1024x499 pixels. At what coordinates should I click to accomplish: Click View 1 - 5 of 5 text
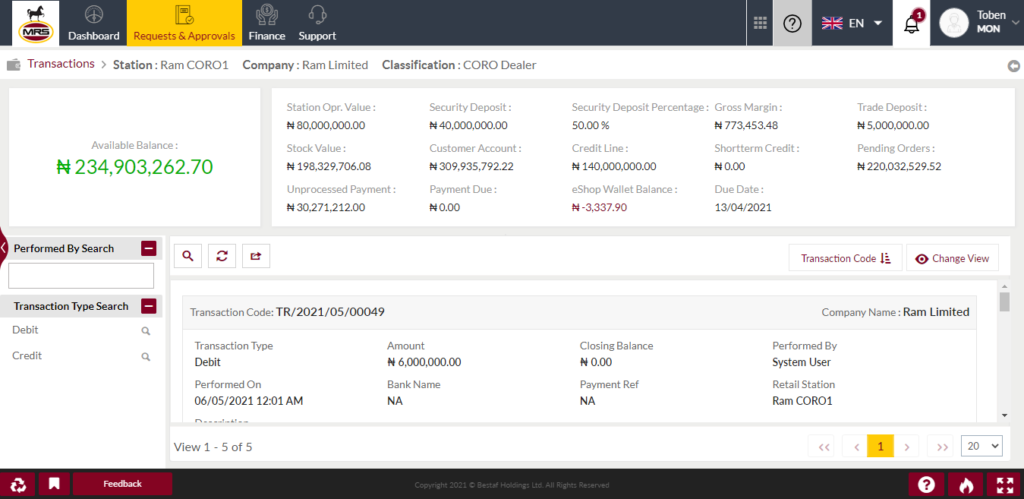point(213,447)
